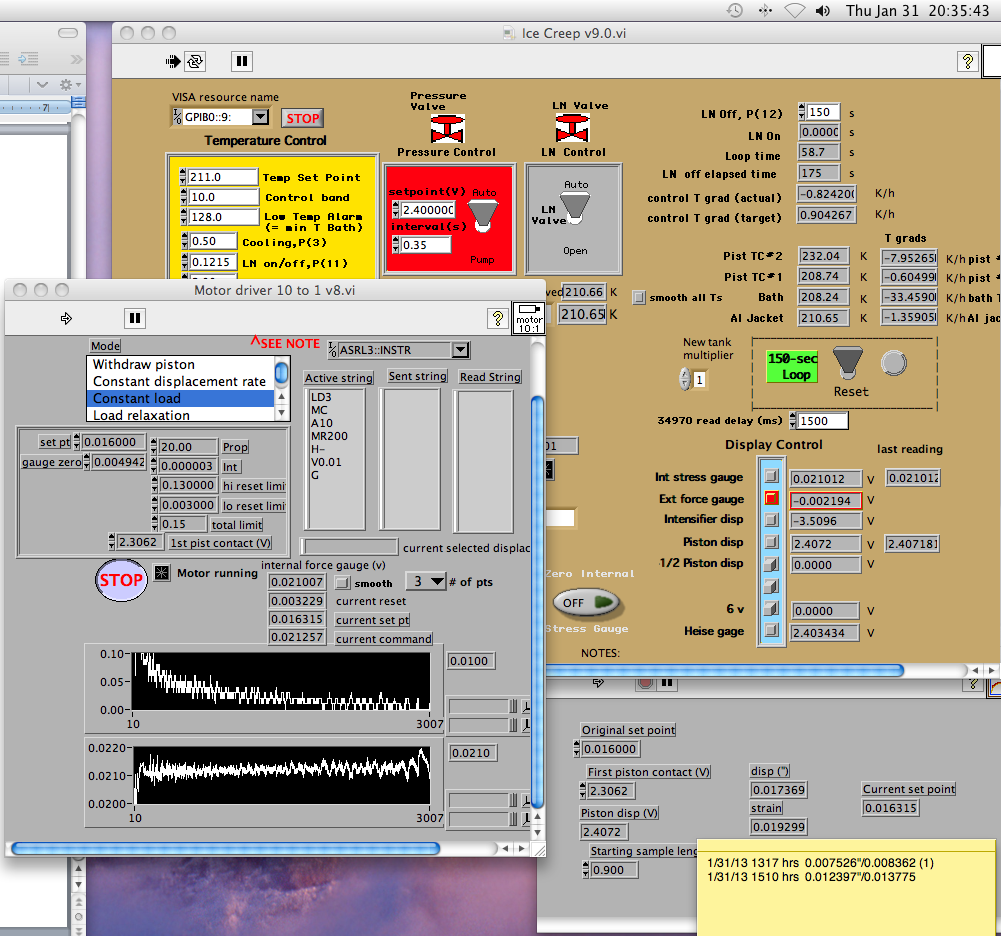Open Time Machine menu bar icon
The height and width of the screenshot is (936, 1001).
coord(734,11)
